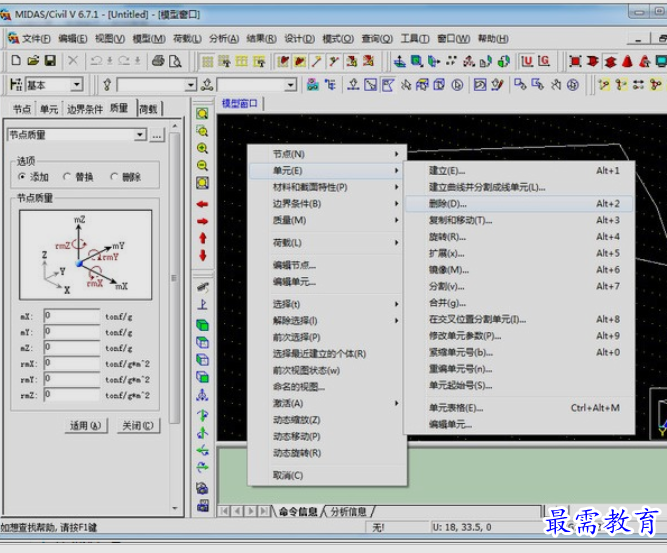
Task: Click the red pan-up arrow icon
Action: coord(202,238)
